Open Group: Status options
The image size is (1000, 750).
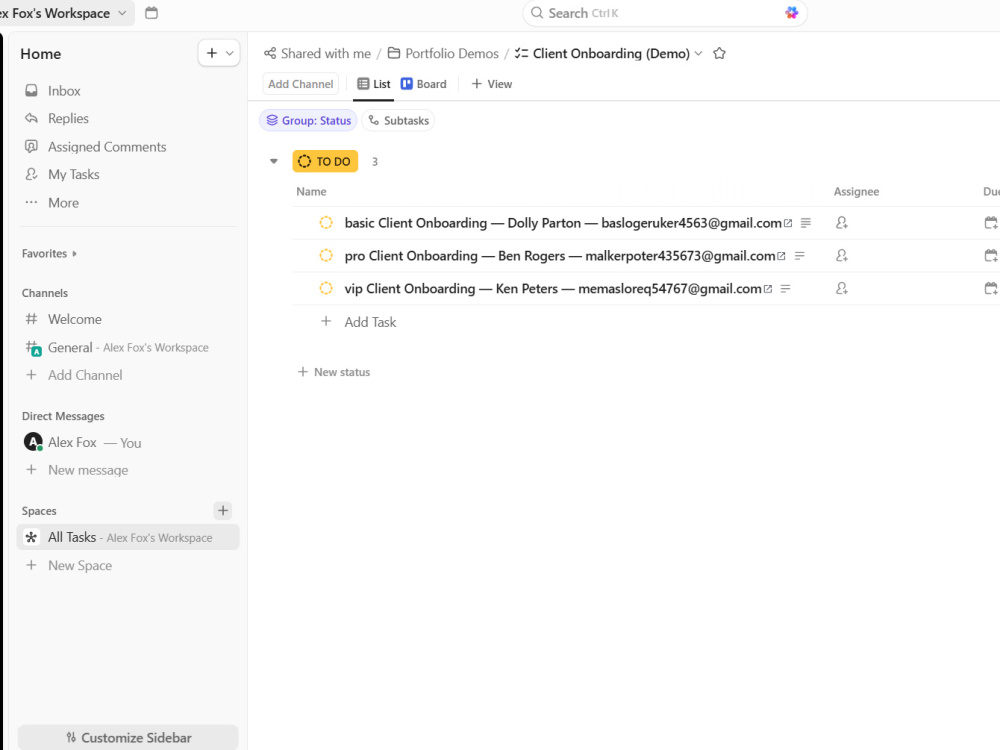pos(309,121)
